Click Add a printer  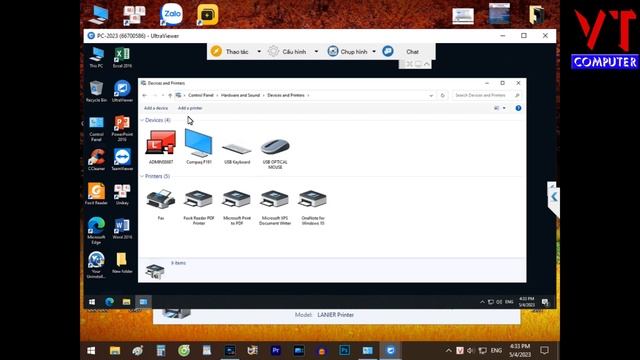click(x=190, y=108)
